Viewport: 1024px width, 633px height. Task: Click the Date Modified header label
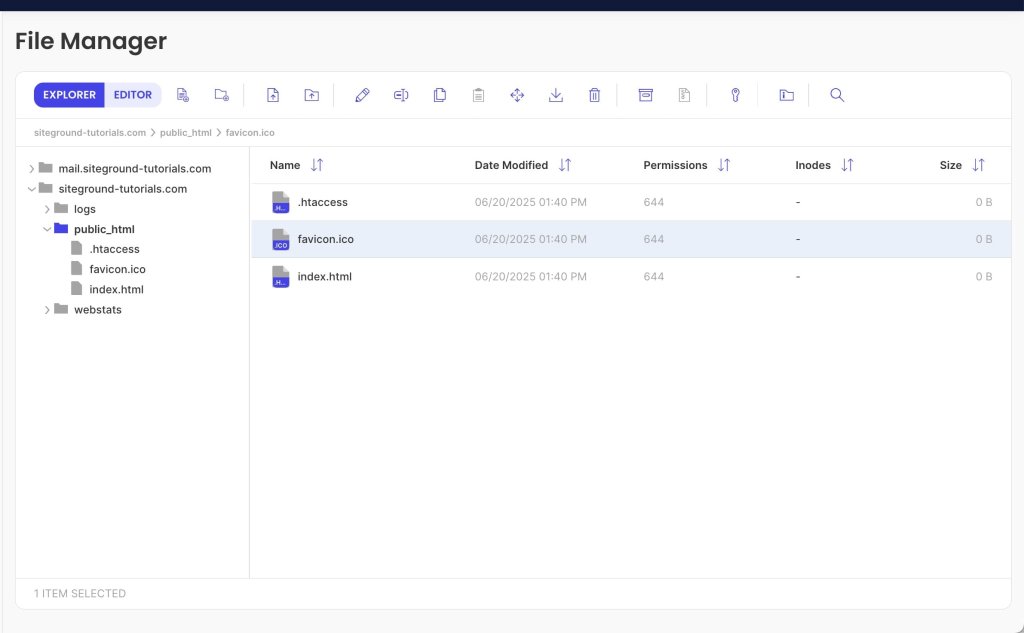click(511, 165)
